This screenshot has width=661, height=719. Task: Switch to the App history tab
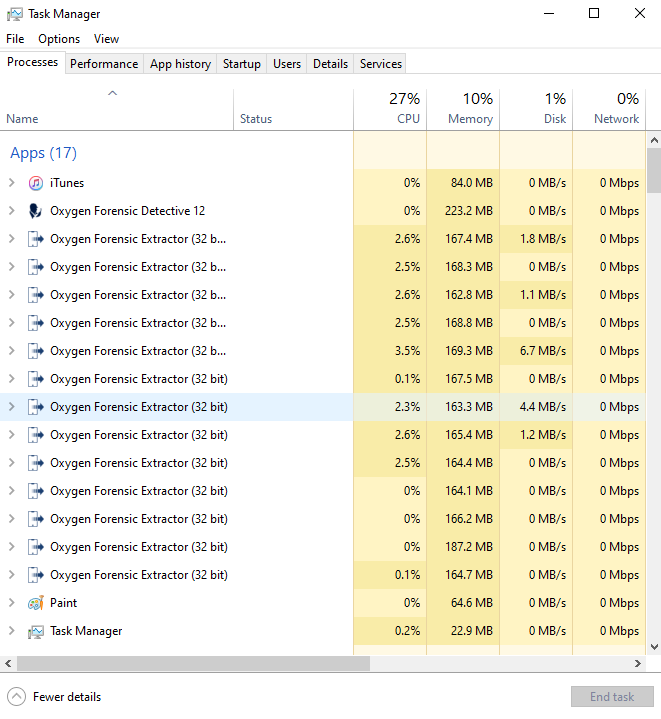(x=180, y=64)
